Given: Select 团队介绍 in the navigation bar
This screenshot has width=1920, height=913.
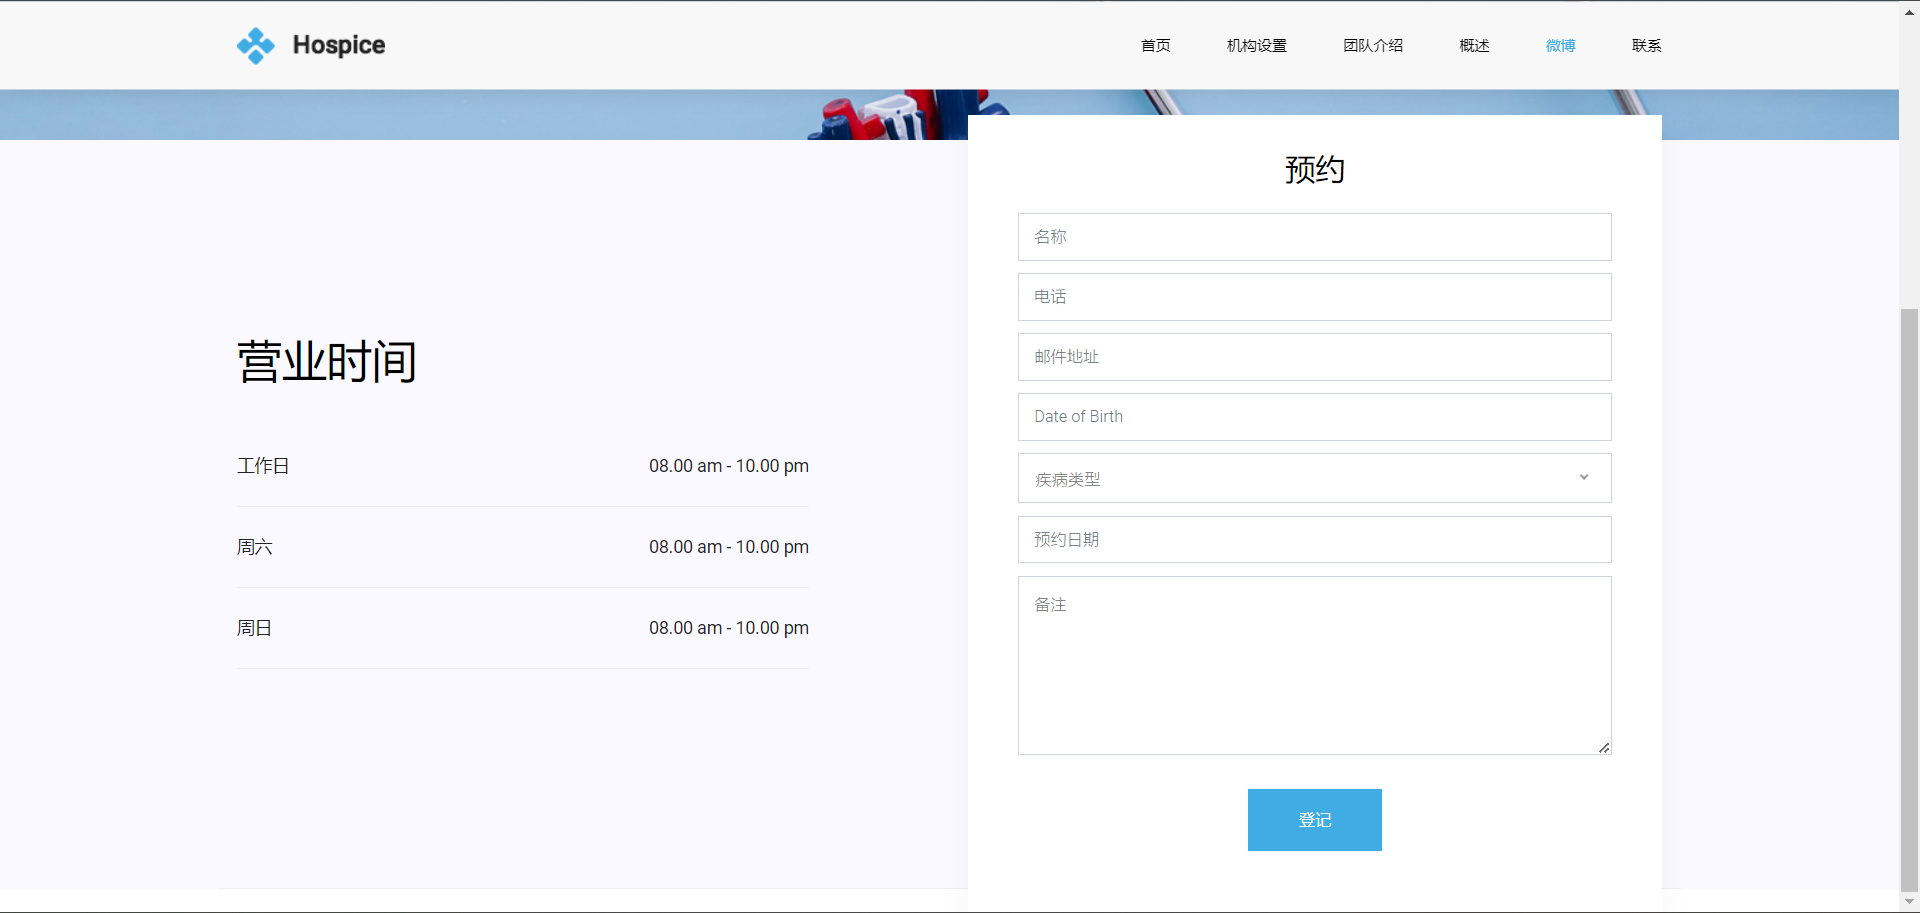Looking at the screenshot, I should point(1373,45).
